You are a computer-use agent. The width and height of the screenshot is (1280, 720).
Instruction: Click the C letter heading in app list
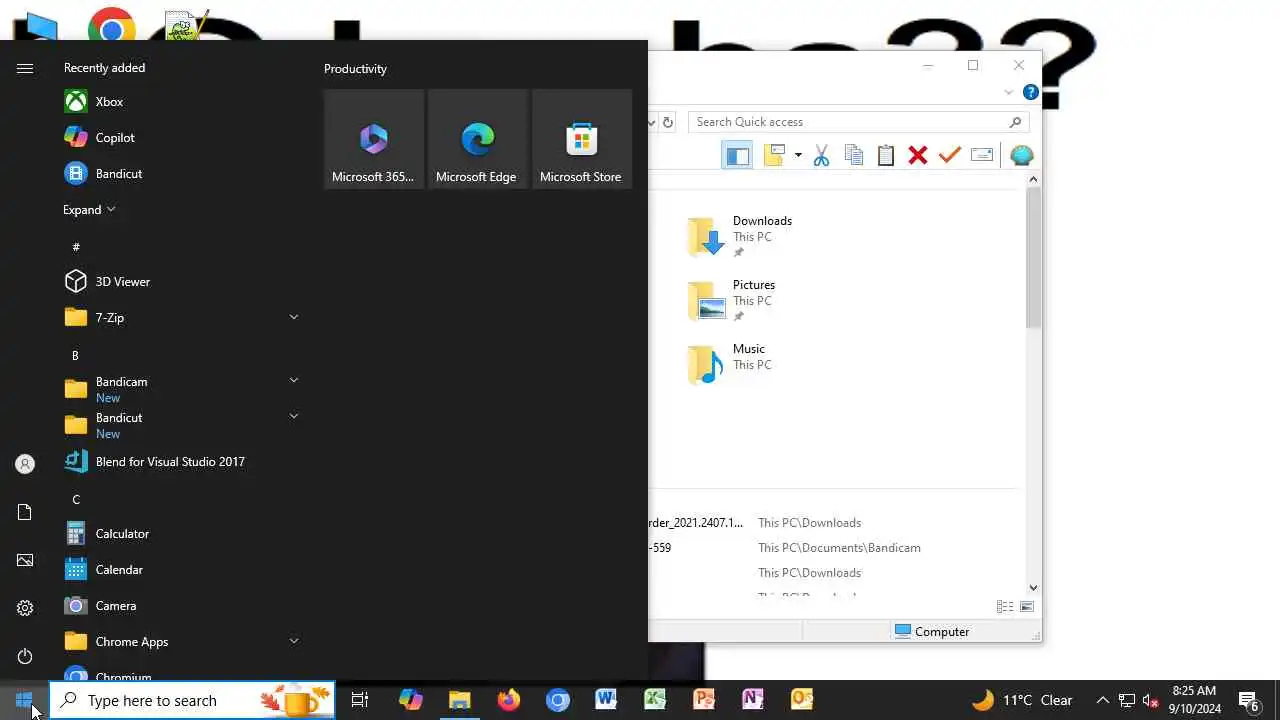click(76, 500)
